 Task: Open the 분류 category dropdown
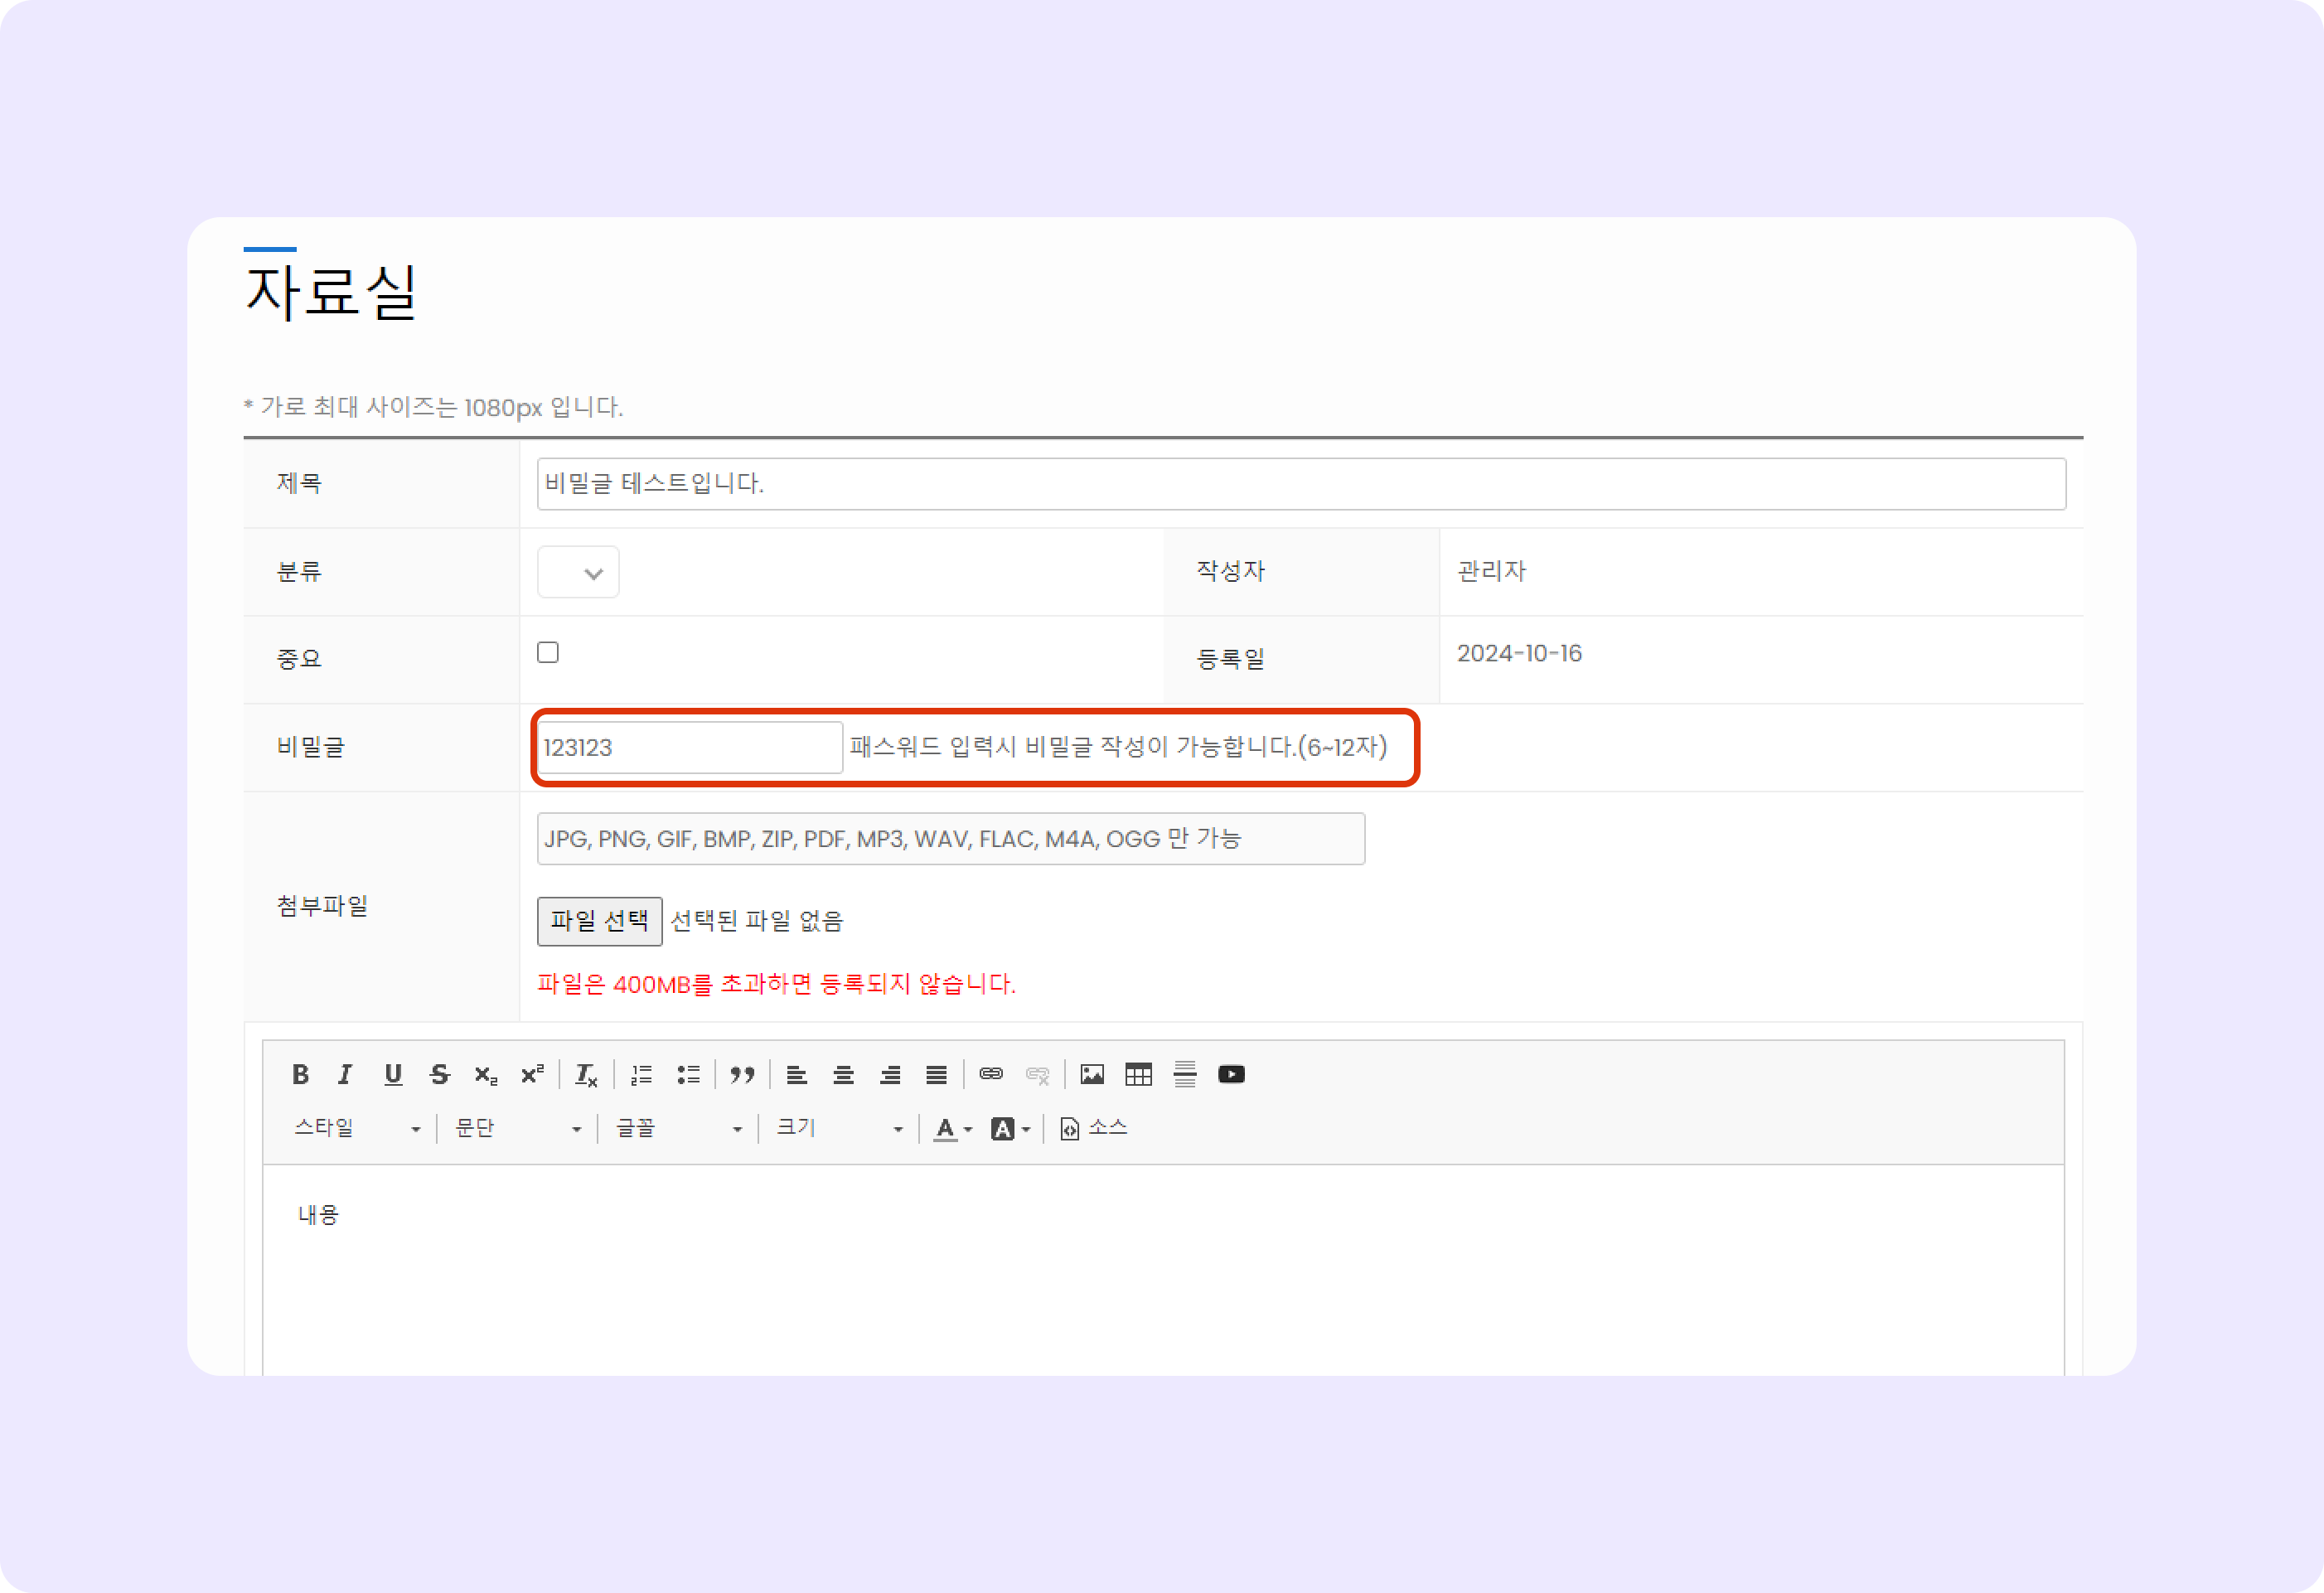[578, 572]
